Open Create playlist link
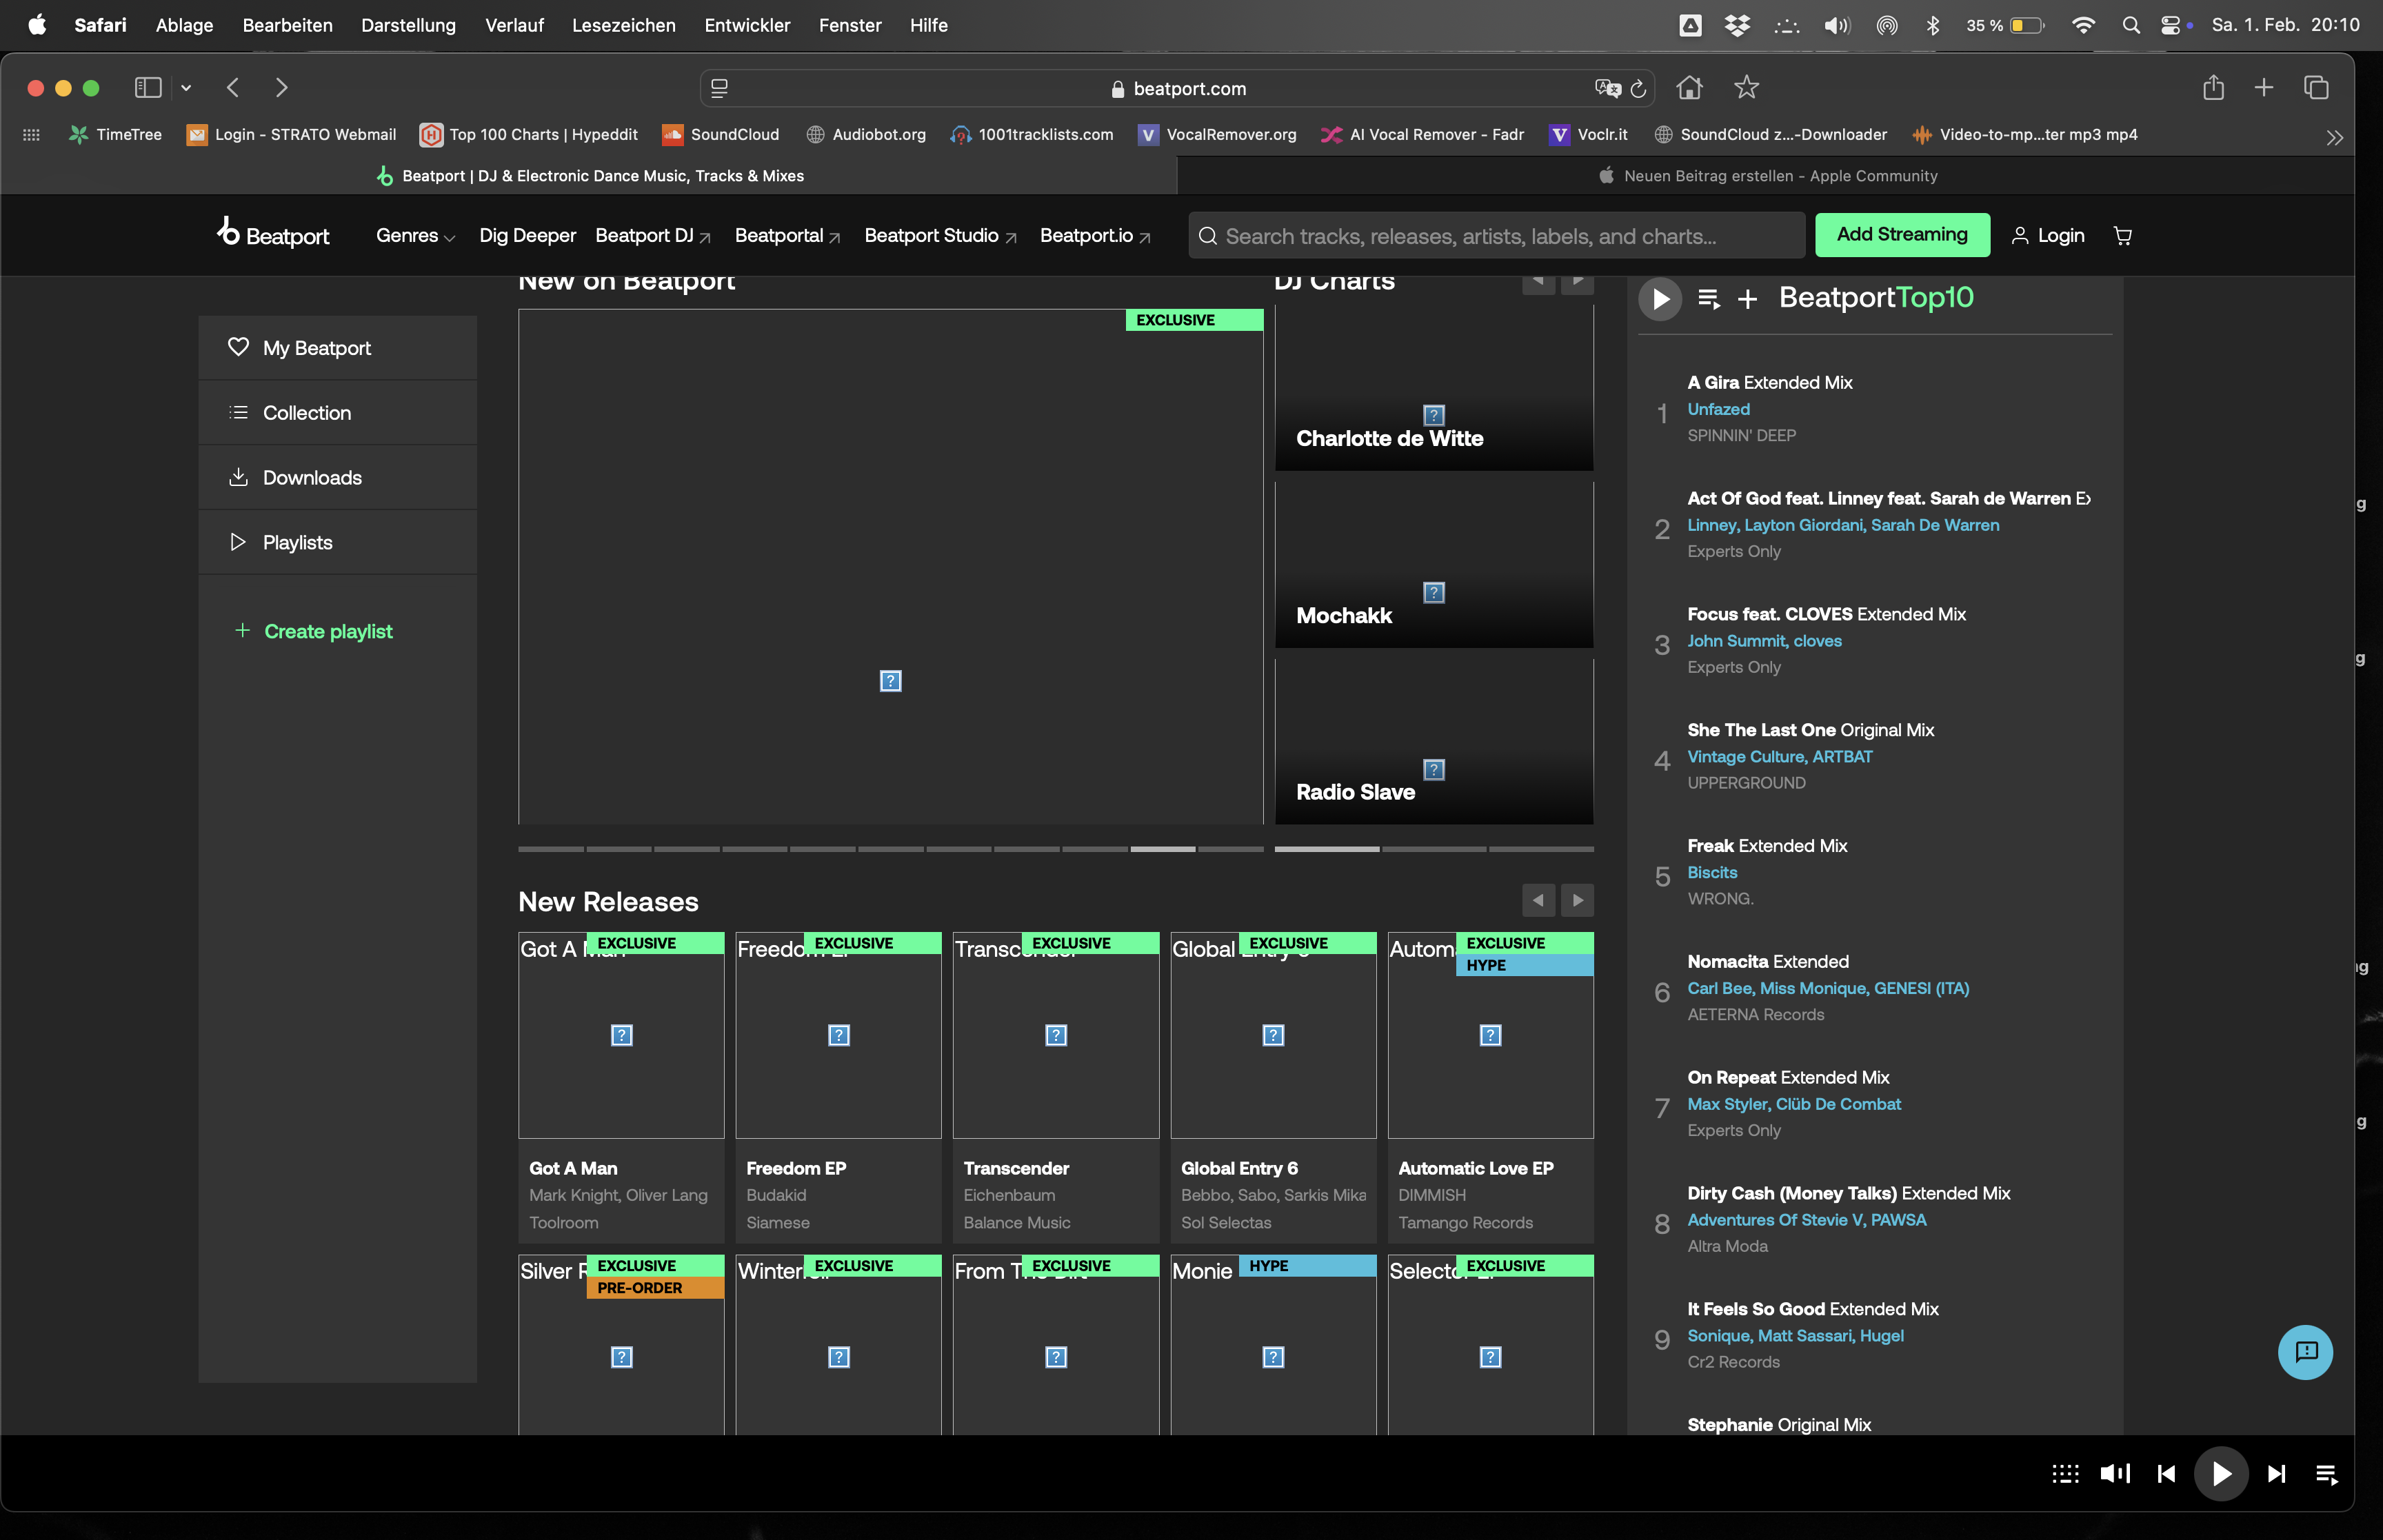Screen dimensions: 2383x1540 (x=328, y=631)
